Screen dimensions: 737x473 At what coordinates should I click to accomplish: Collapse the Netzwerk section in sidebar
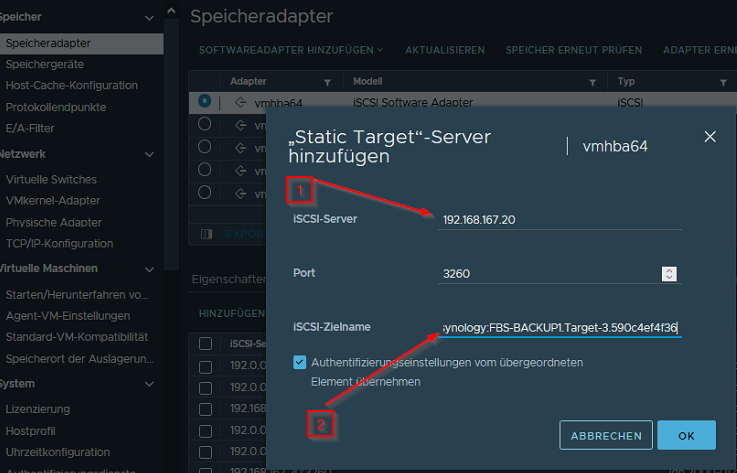click(x=149, y=154)
